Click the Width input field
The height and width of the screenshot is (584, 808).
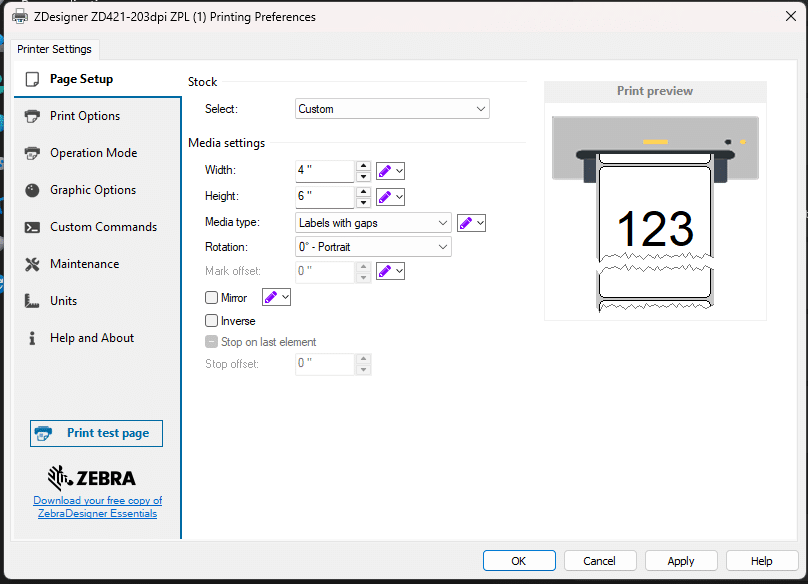[325, 171]
